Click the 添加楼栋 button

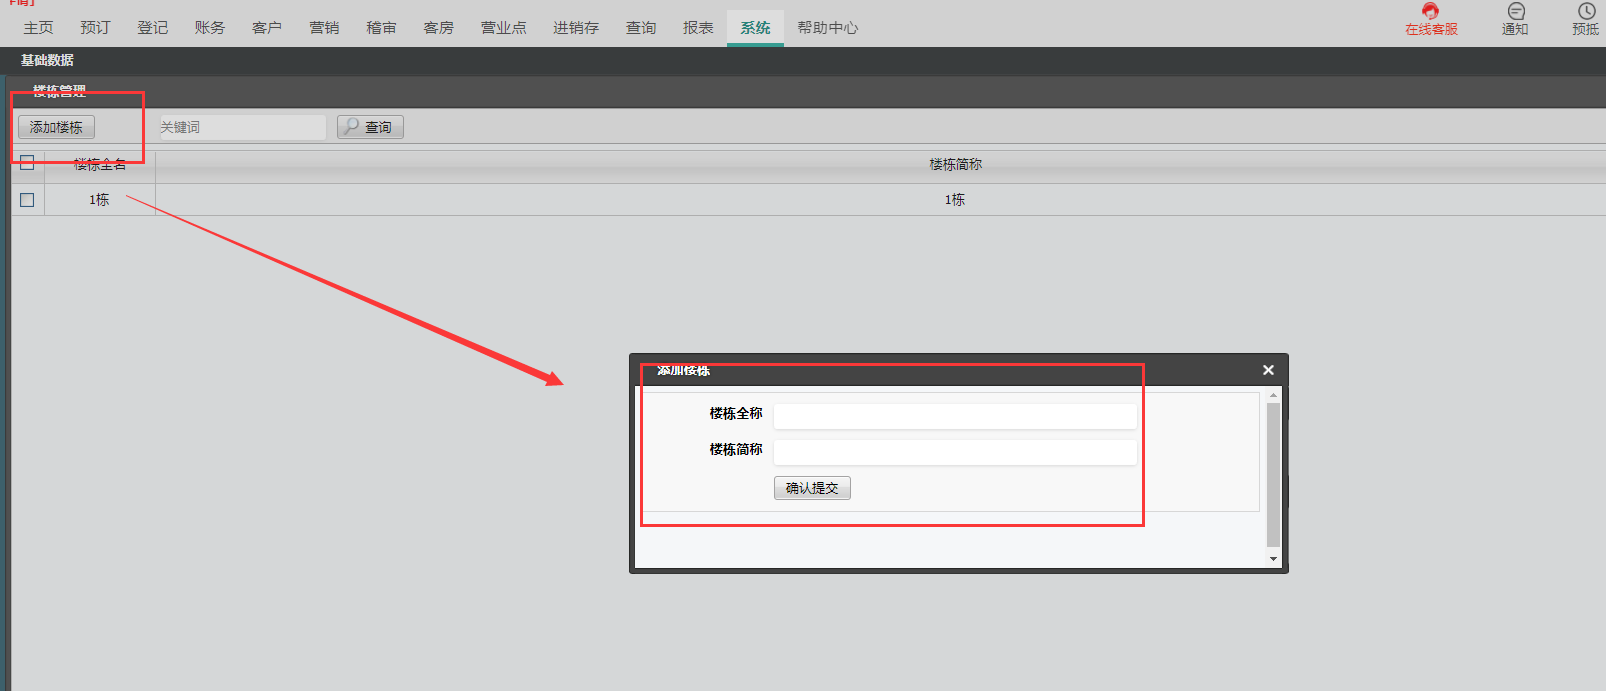tap(56, 127)
